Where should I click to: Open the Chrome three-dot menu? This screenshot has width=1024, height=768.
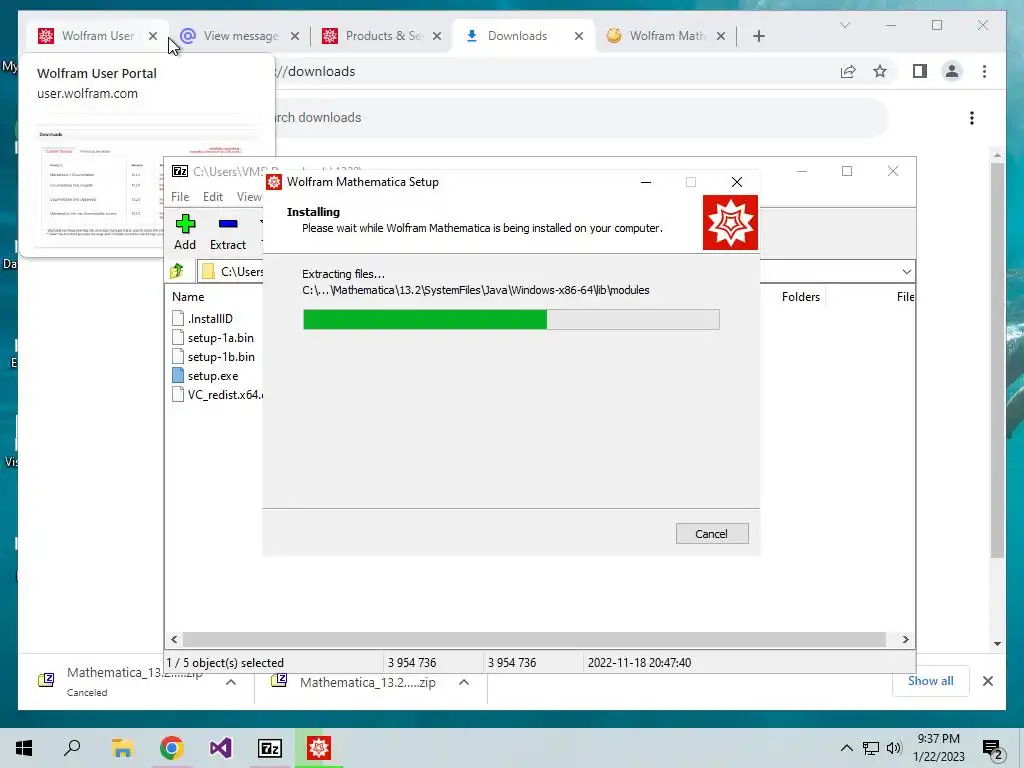pyautogui.click(x=984, y=71)
